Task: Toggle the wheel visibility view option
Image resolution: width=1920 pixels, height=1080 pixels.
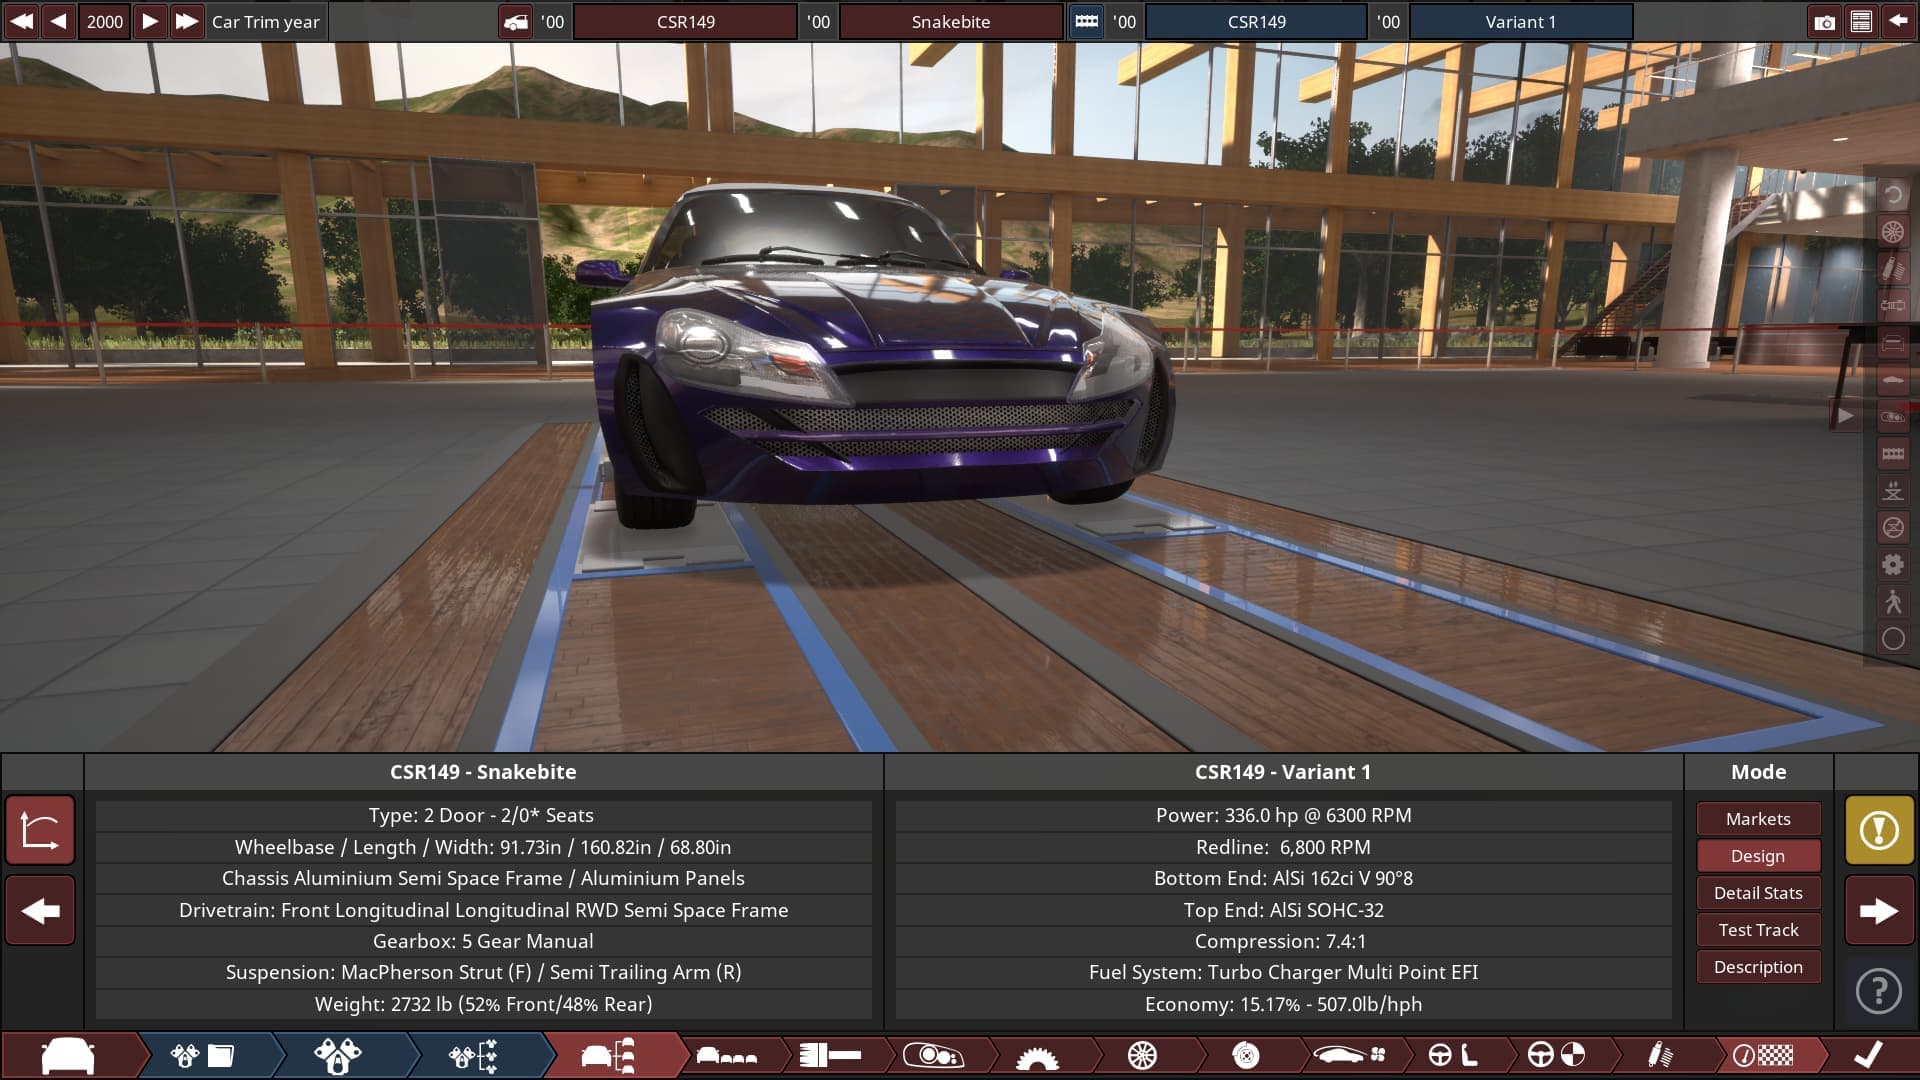Action: (x=1893, y=232)
